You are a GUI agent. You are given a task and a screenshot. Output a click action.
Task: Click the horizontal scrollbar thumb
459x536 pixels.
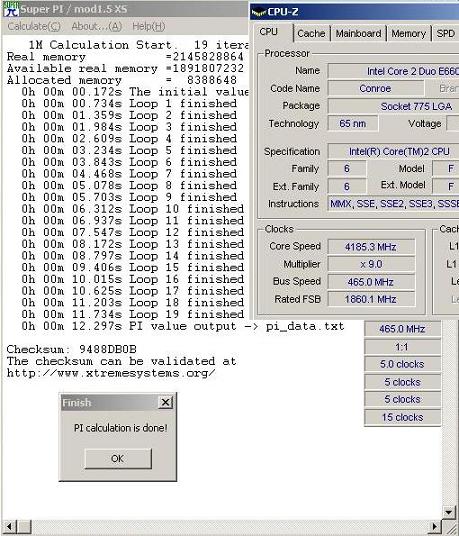[25, 527]
